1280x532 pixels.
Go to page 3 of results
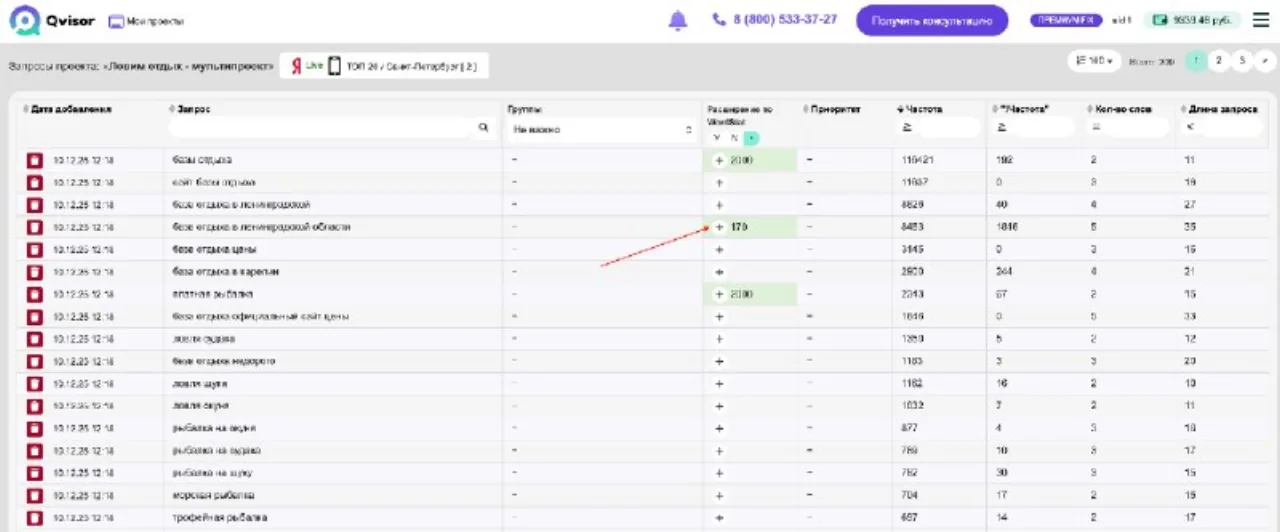(x=1242, y=61)
